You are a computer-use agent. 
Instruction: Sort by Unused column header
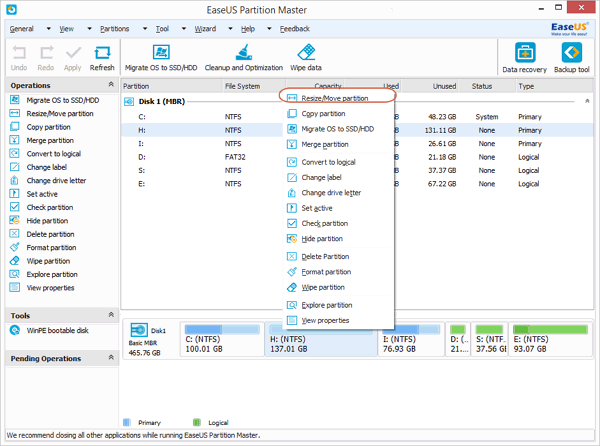[430, 86]
